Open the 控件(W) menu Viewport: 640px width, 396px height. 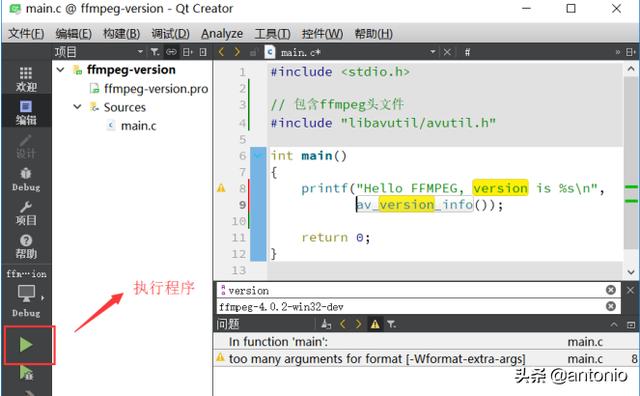click(x=322, y=33)
